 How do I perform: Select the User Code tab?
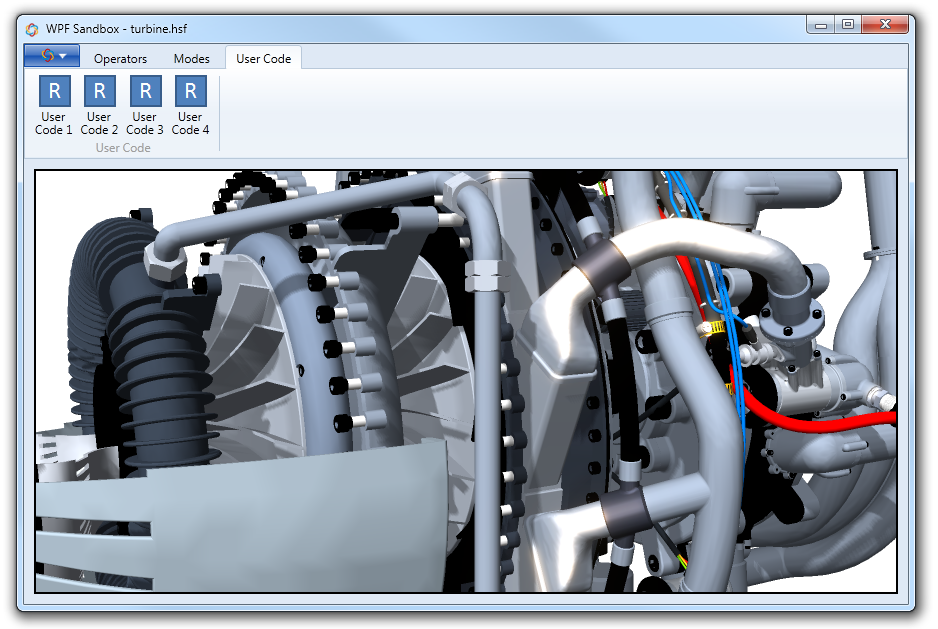coord(263,59)
